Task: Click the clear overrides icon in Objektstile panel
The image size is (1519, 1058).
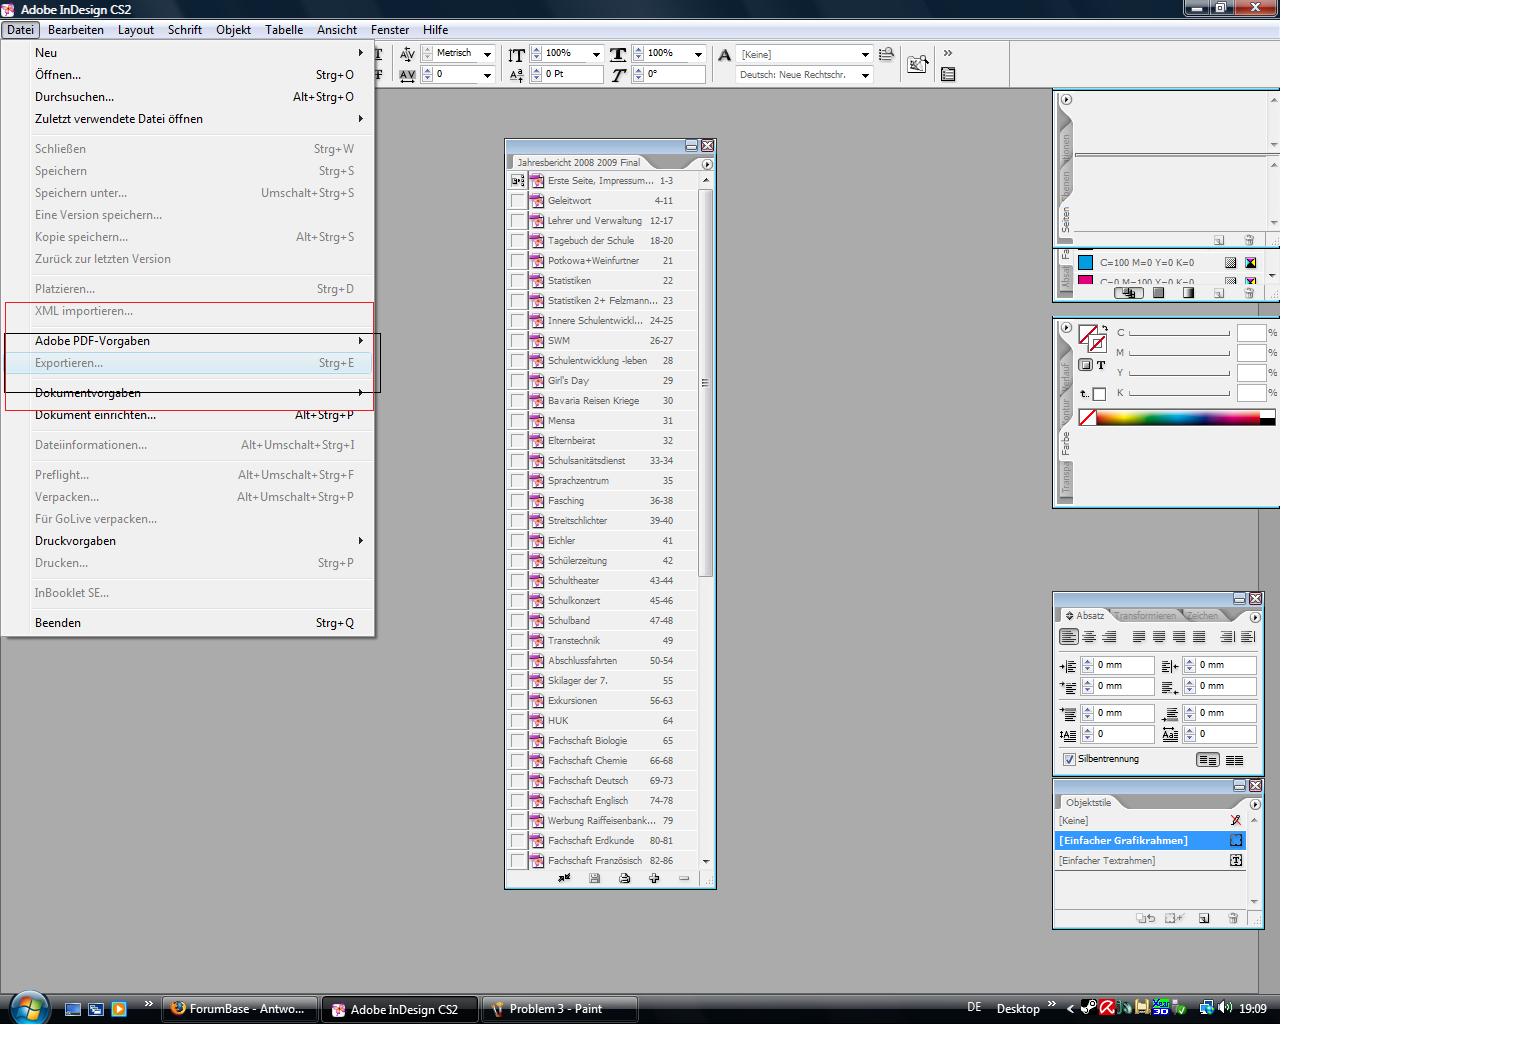Action: pos(1175,918)
